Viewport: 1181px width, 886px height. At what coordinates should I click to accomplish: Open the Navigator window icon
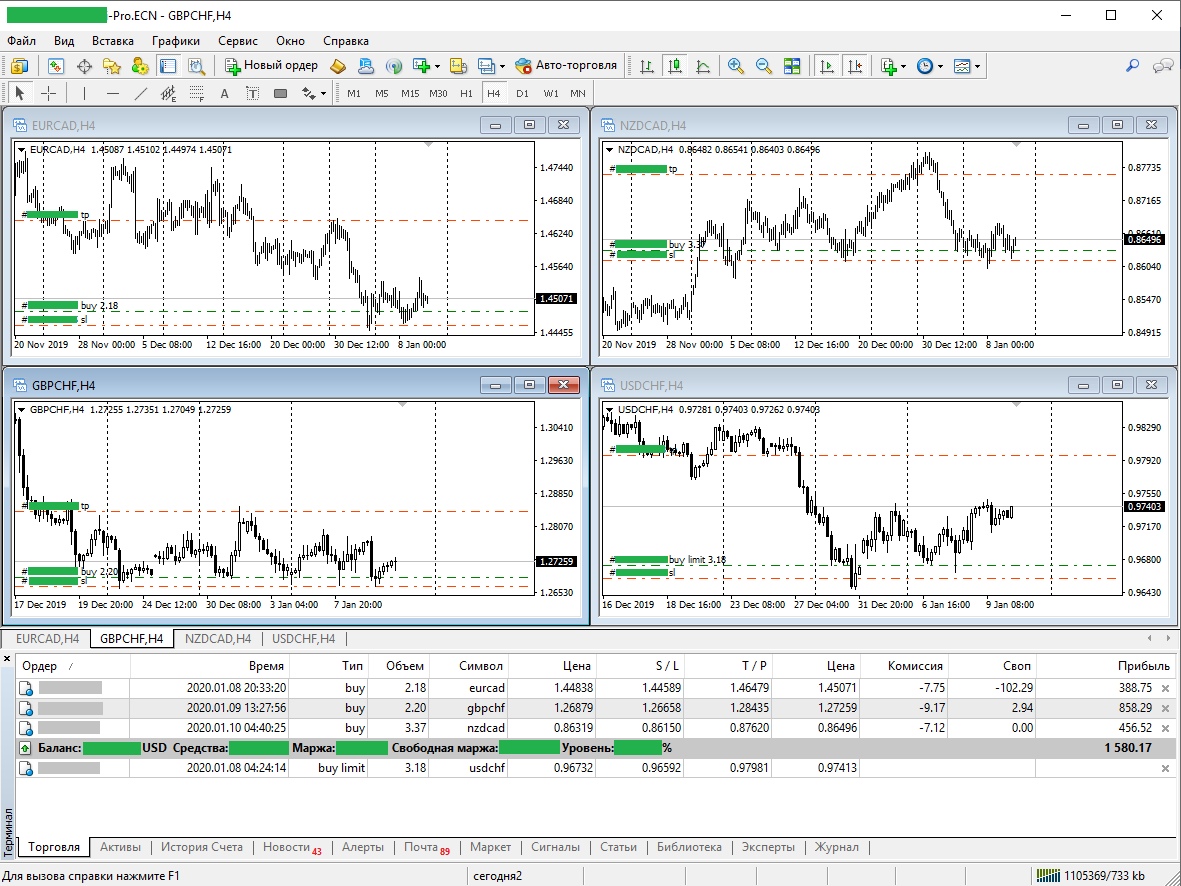(112, 66)
